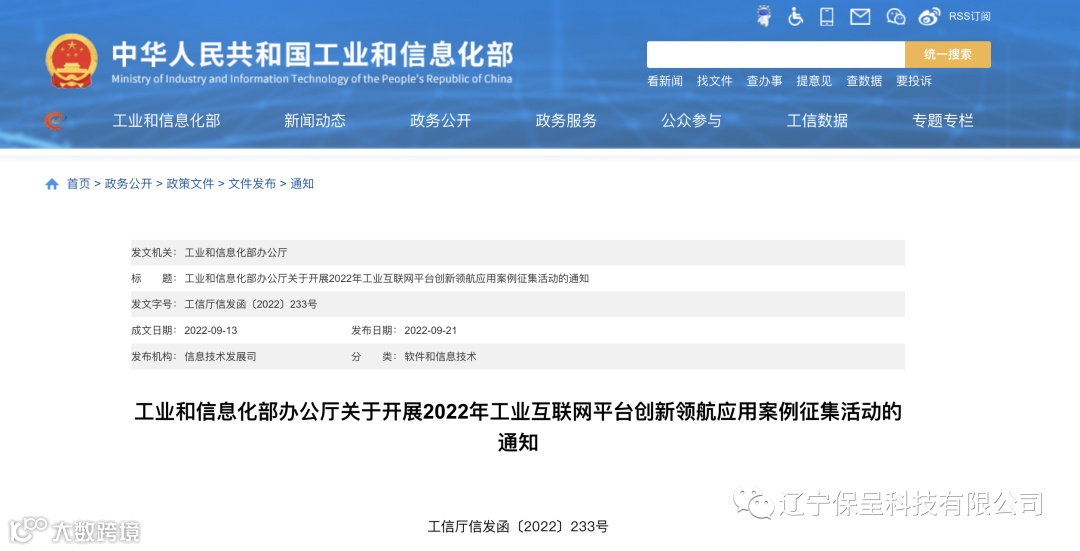Click the centered document number below the headline
The width and height of the screenshot is (1080, 551).
[x=518, y=527]
